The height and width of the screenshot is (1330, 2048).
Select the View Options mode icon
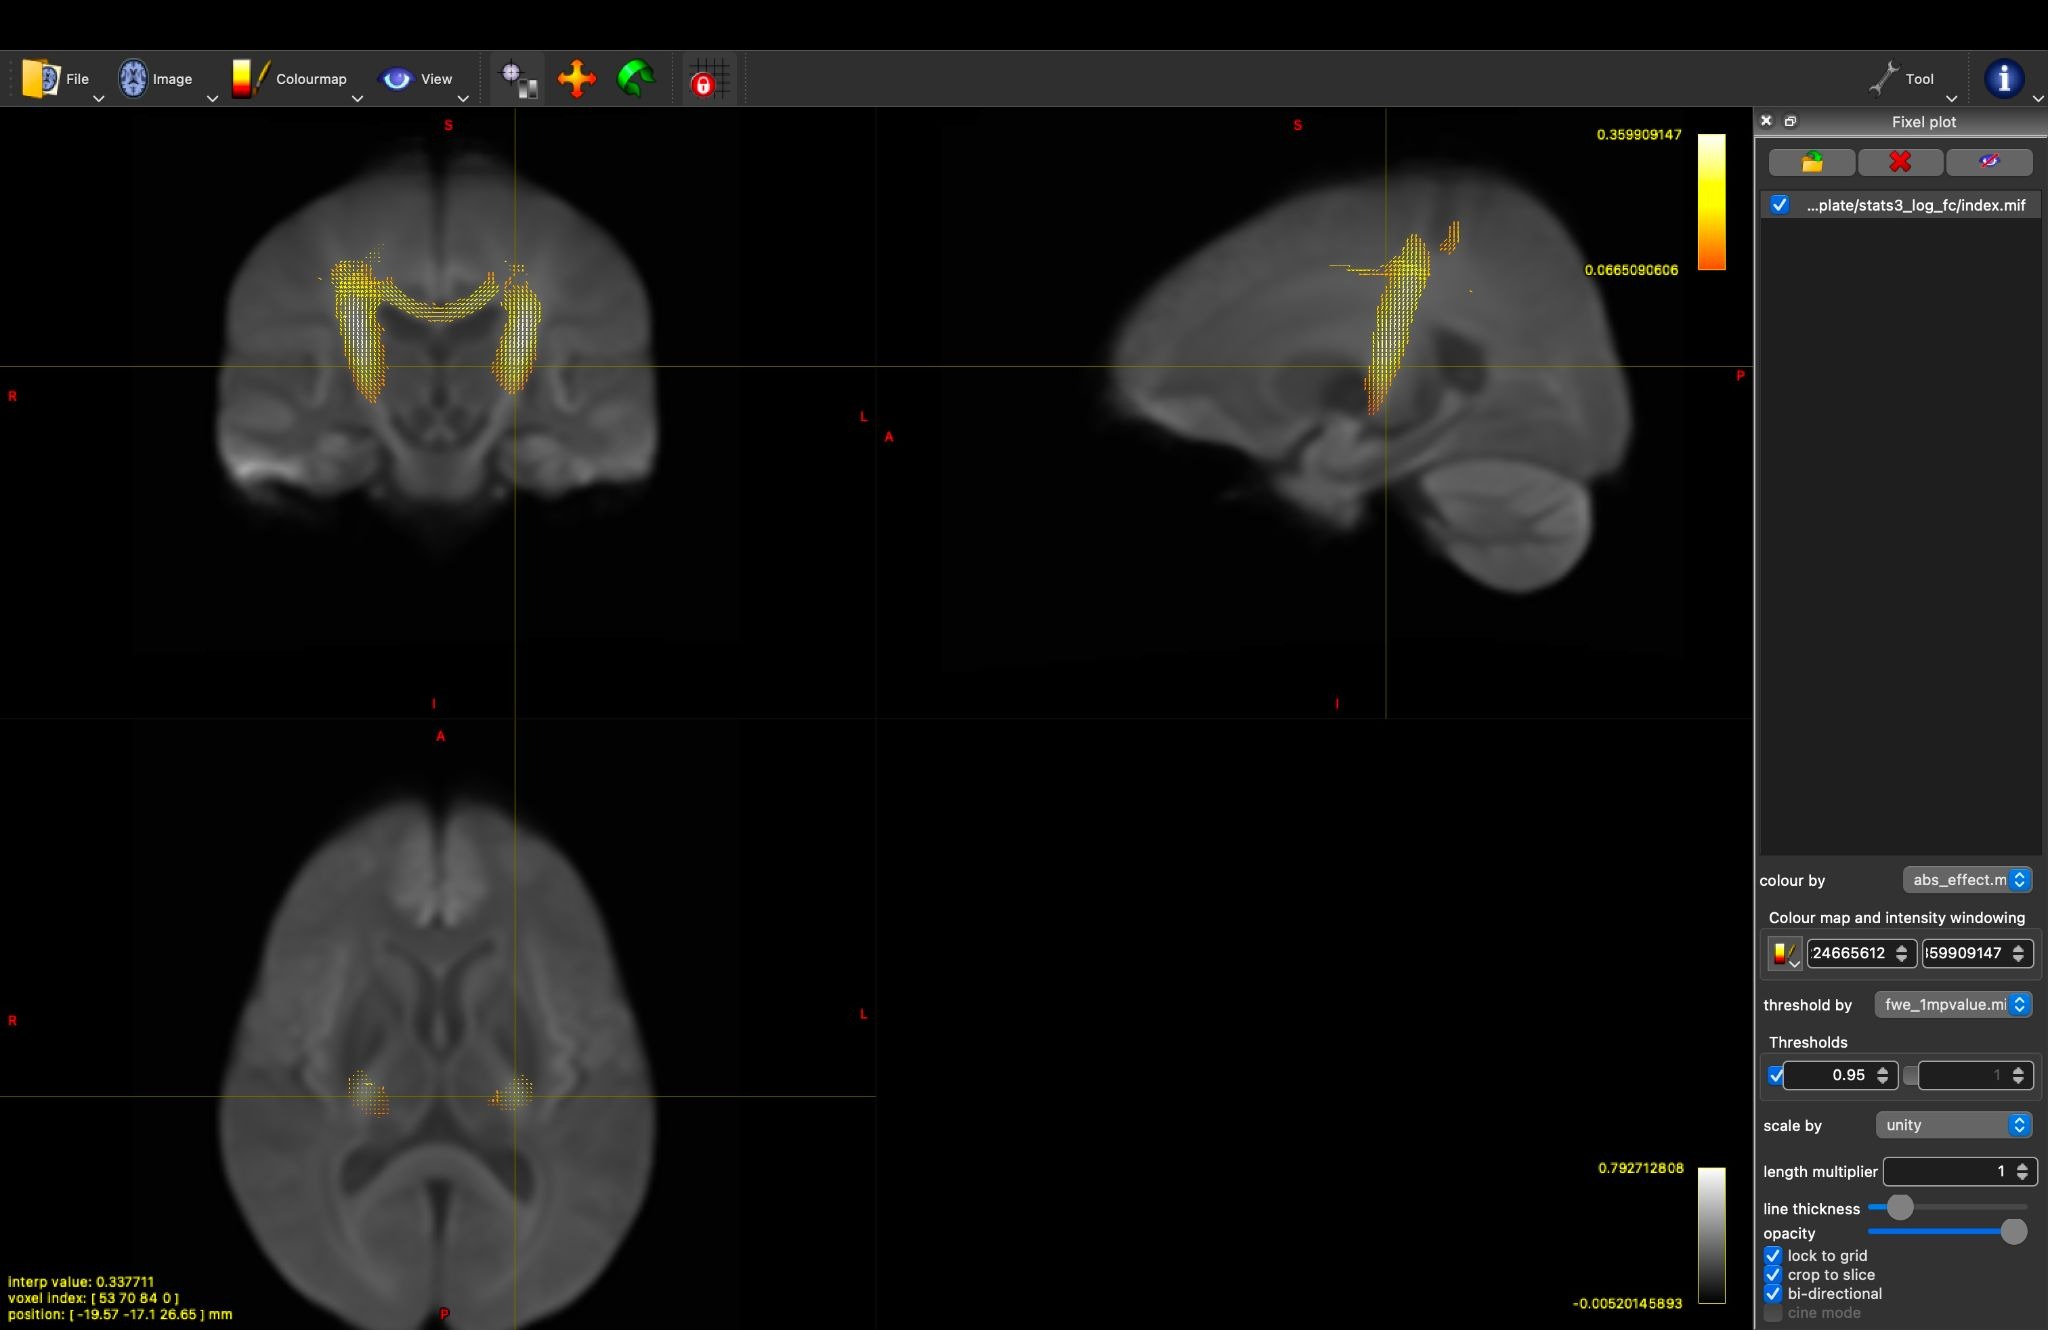pyautogui.click(x=519, y=79)
